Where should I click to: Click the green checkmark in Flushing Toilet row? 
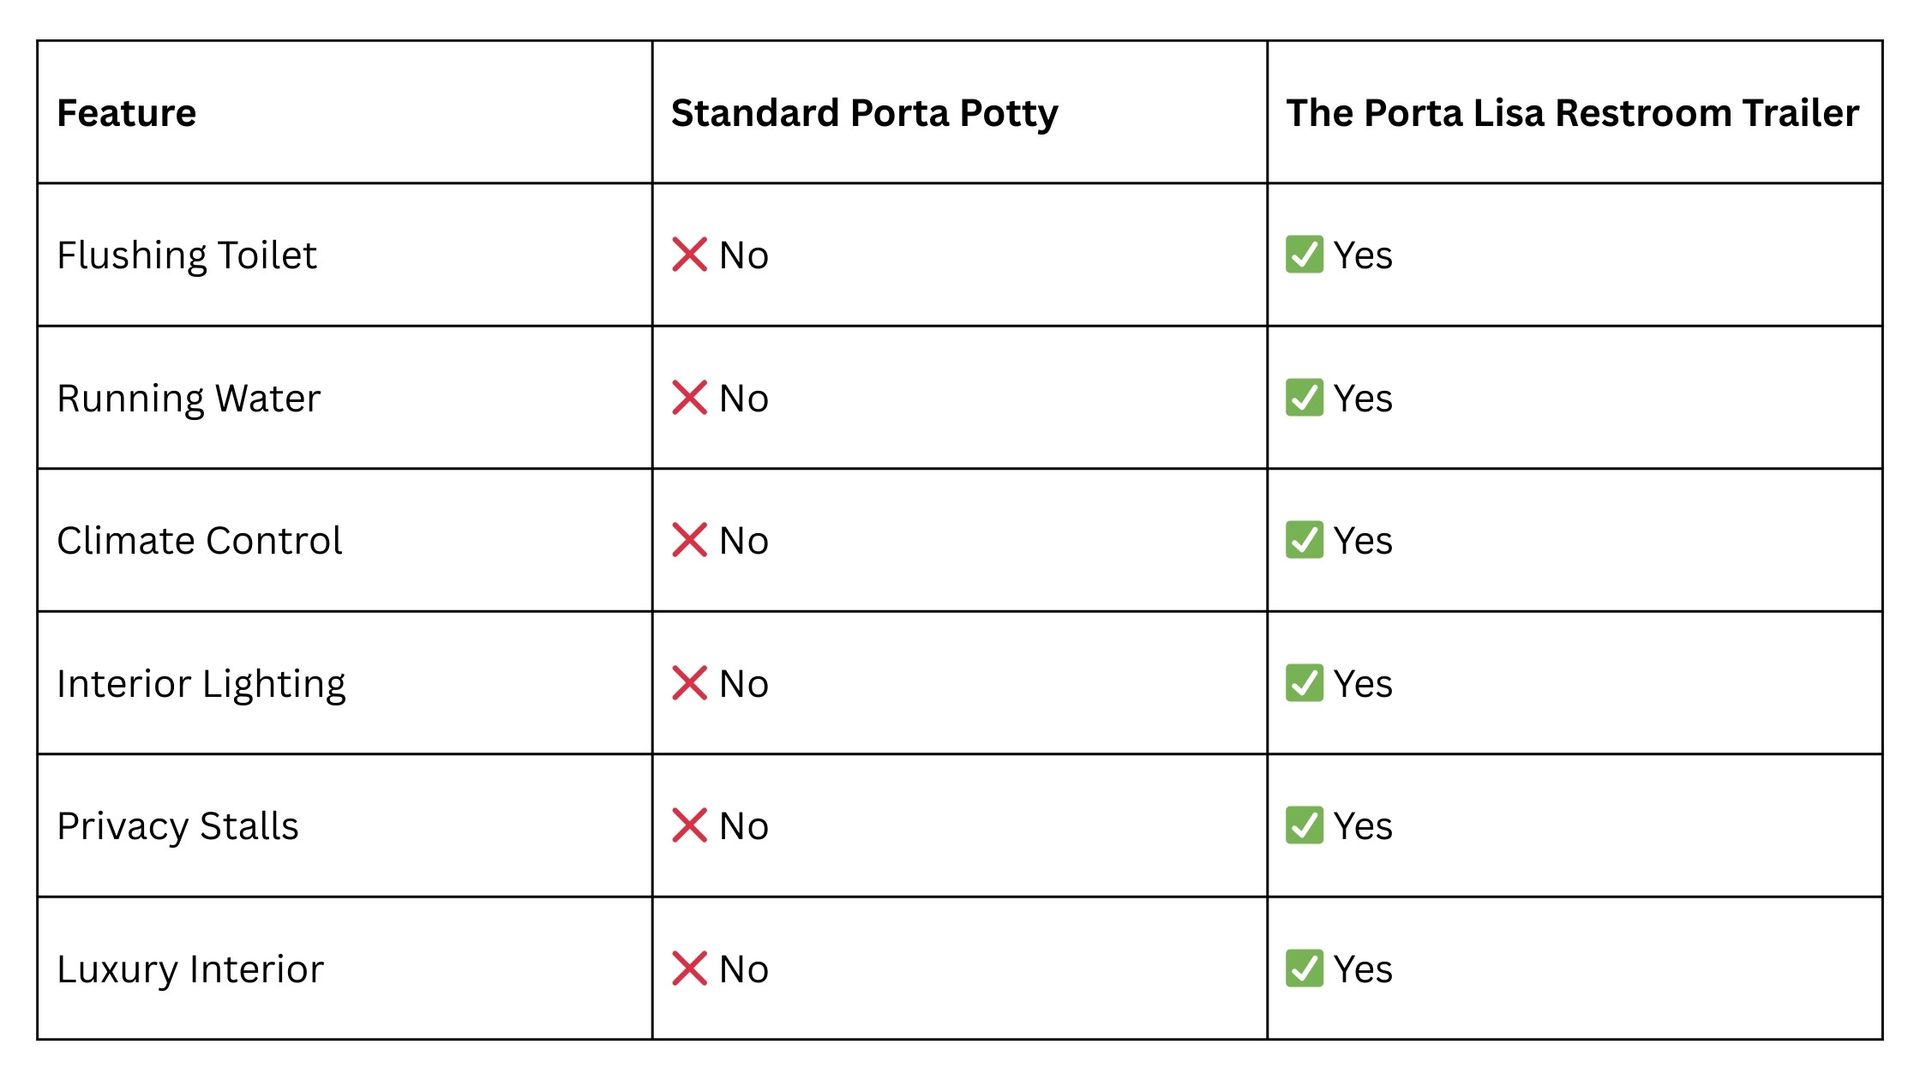1304,255
